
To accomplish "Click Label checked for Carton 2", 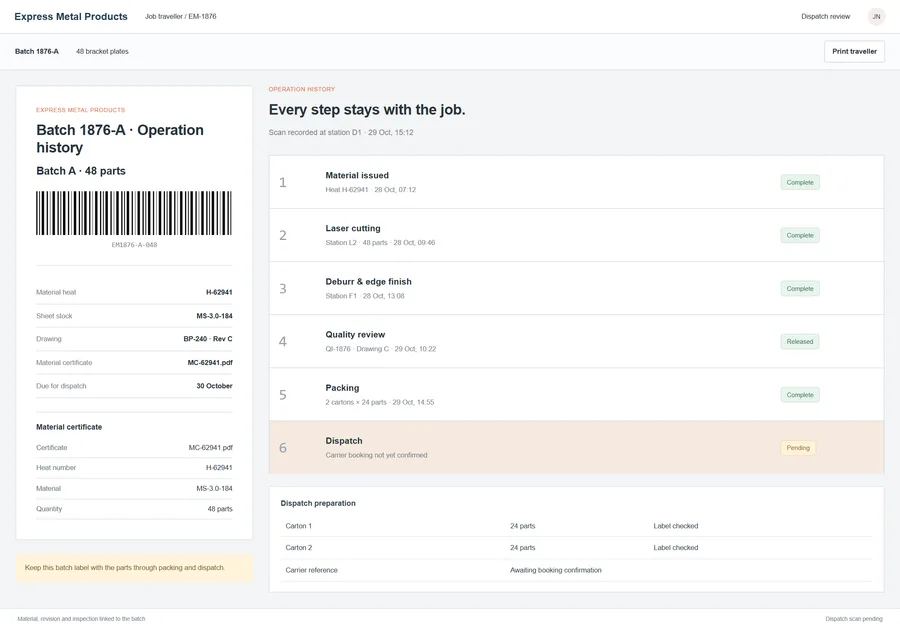I will pyautogui.click(x=676, y=548).
